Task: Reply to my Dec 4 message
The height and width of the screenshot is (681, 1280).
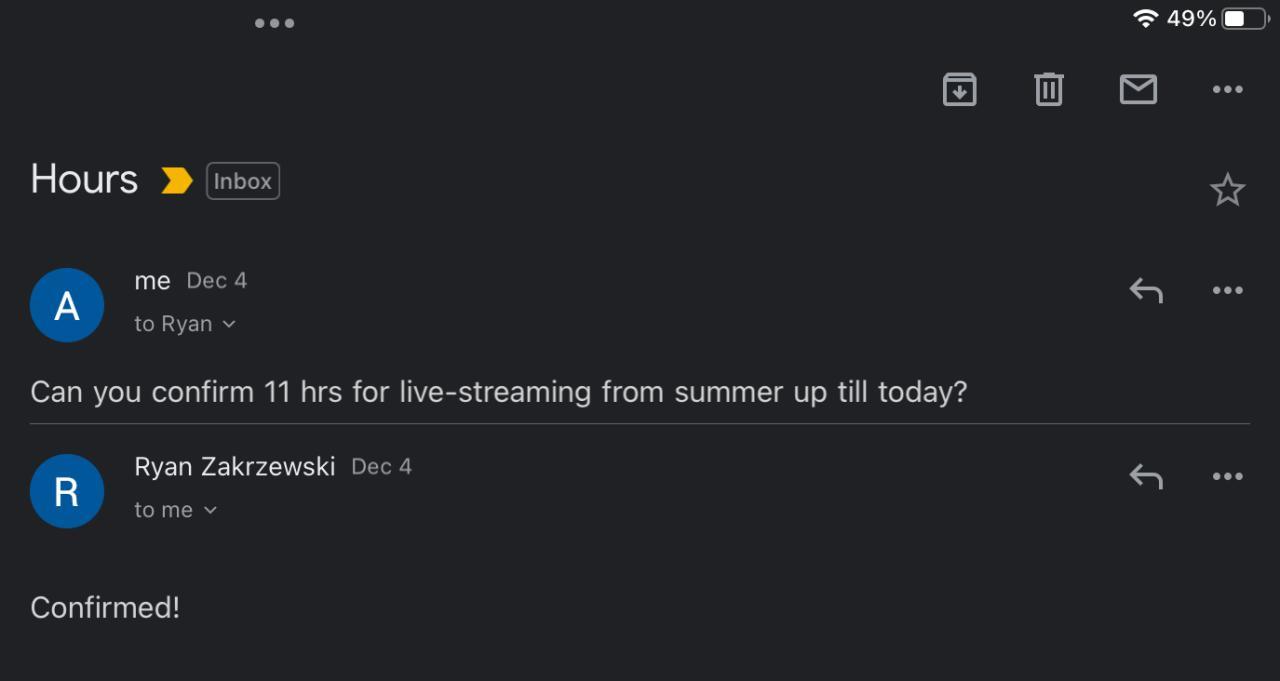Action: click(1146, 290)
